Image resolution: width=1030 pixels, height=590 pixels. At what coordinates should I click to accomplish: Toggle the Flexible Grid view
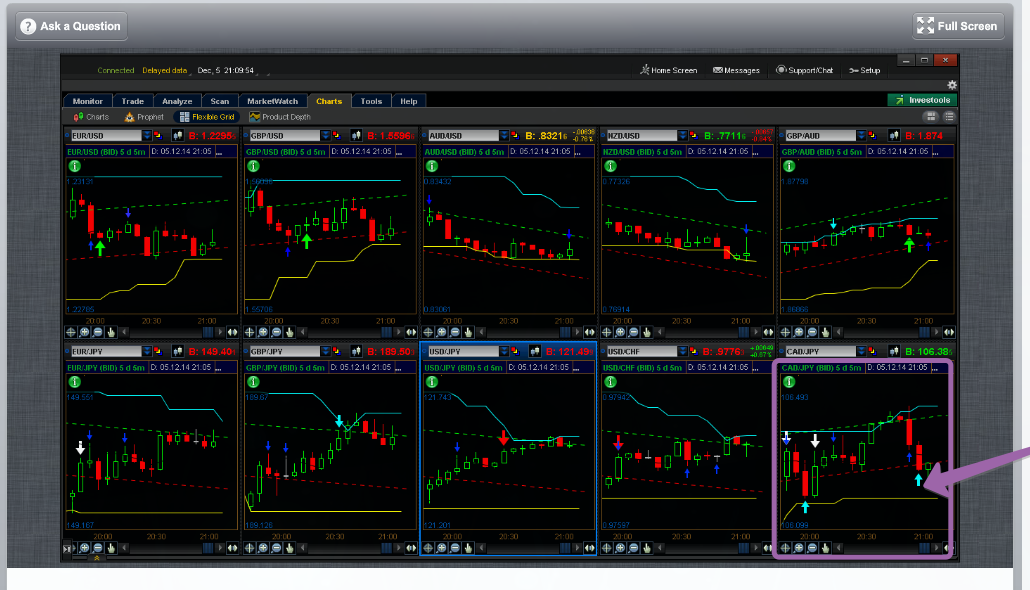(207, 117)
